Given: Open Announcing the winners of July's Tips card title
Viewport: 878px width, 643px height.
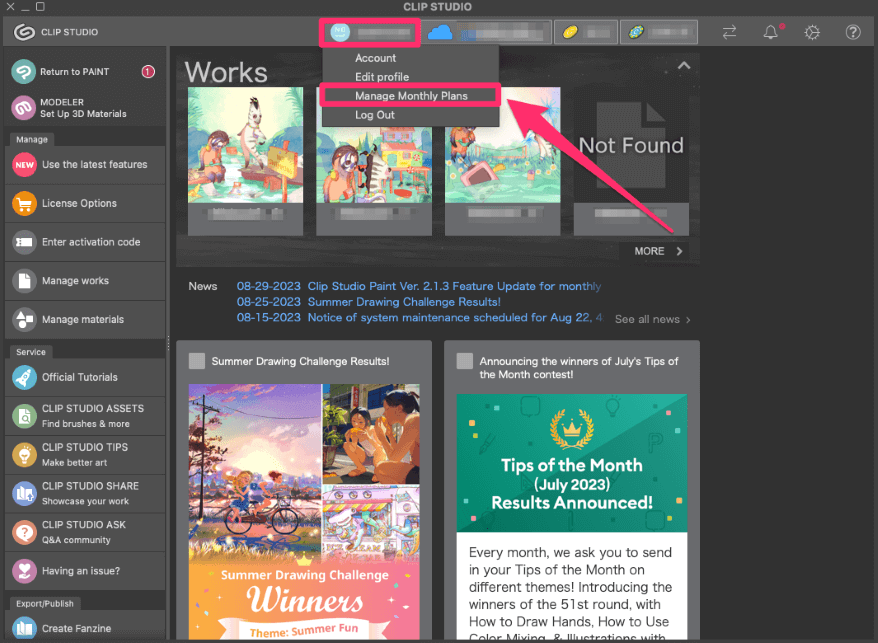Looking at the screenshot, I should (x=578, y=367).
